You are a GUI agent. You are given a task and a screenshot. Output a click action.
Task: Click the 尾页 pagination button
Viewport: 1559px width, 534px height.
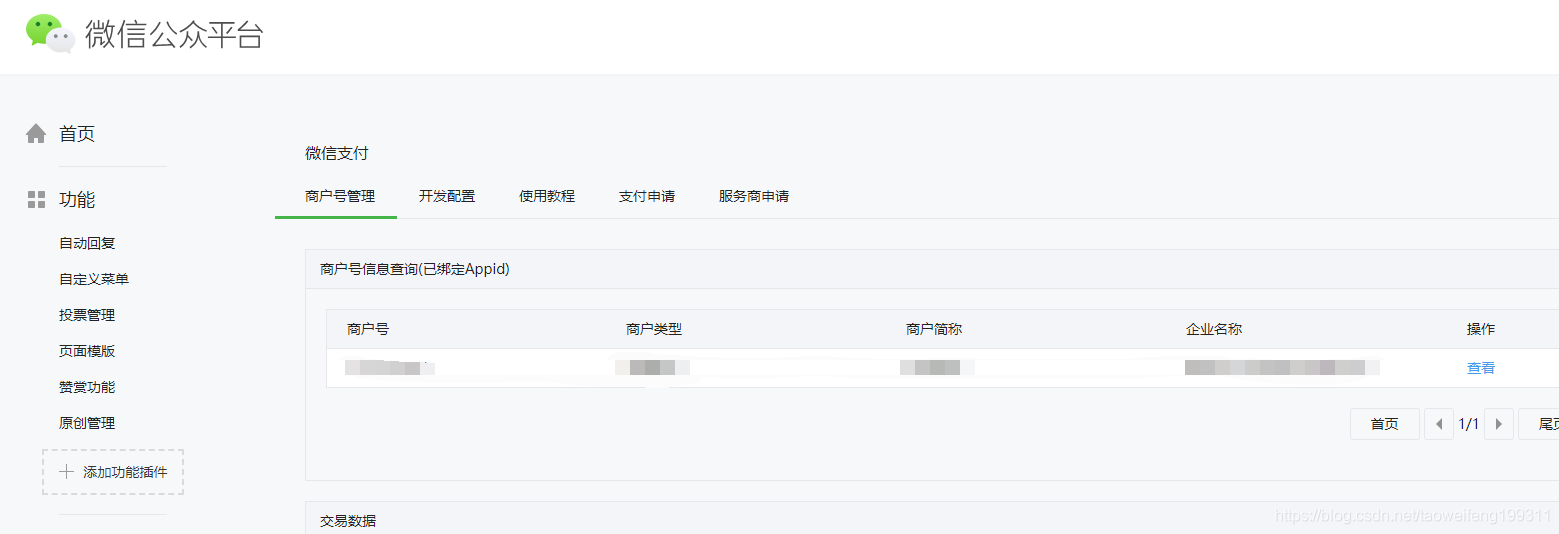[1541, 424]
